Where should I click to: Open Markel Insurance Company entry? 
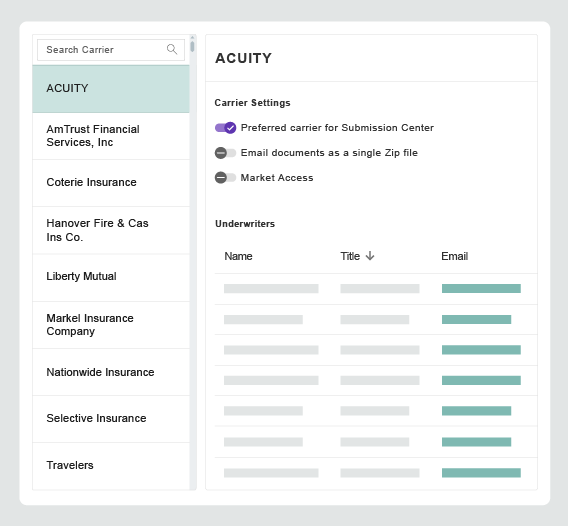[111, 325]
